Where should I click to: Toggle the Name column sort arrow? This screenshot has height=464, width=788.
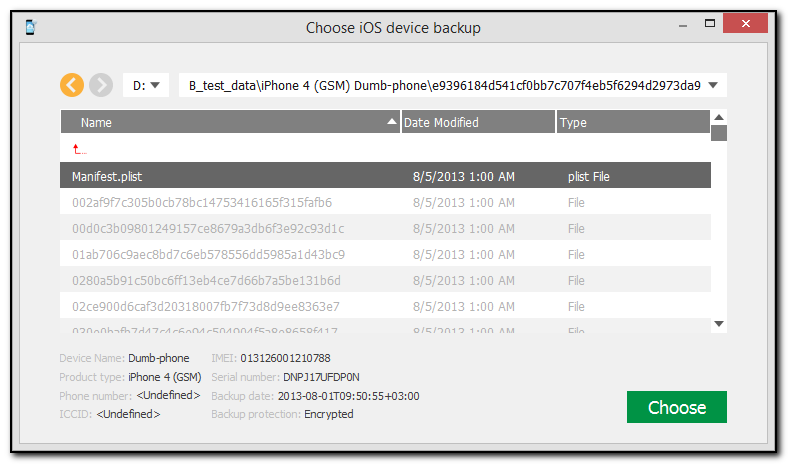pyautogui.click(x=392, y=122)
